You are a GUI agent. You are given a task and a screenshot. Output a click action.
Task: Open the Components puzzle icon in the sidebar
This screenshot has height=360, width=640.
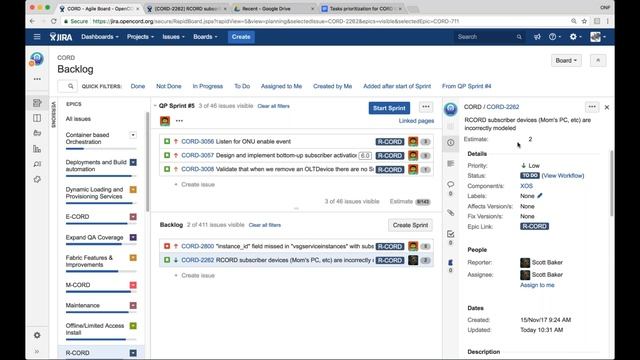[37, 179]
